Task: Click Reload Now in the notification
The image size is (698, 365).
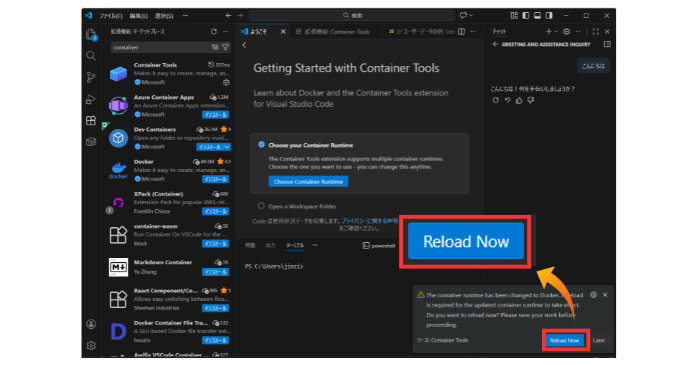Action: tap(564, 341)
